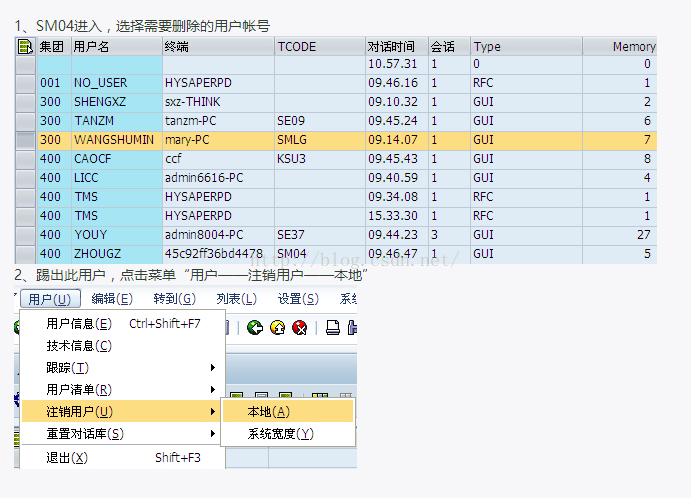Click the tanzm-PC terminal cell
This screenshot has width=691, height=498.
[x=218, y=121]
